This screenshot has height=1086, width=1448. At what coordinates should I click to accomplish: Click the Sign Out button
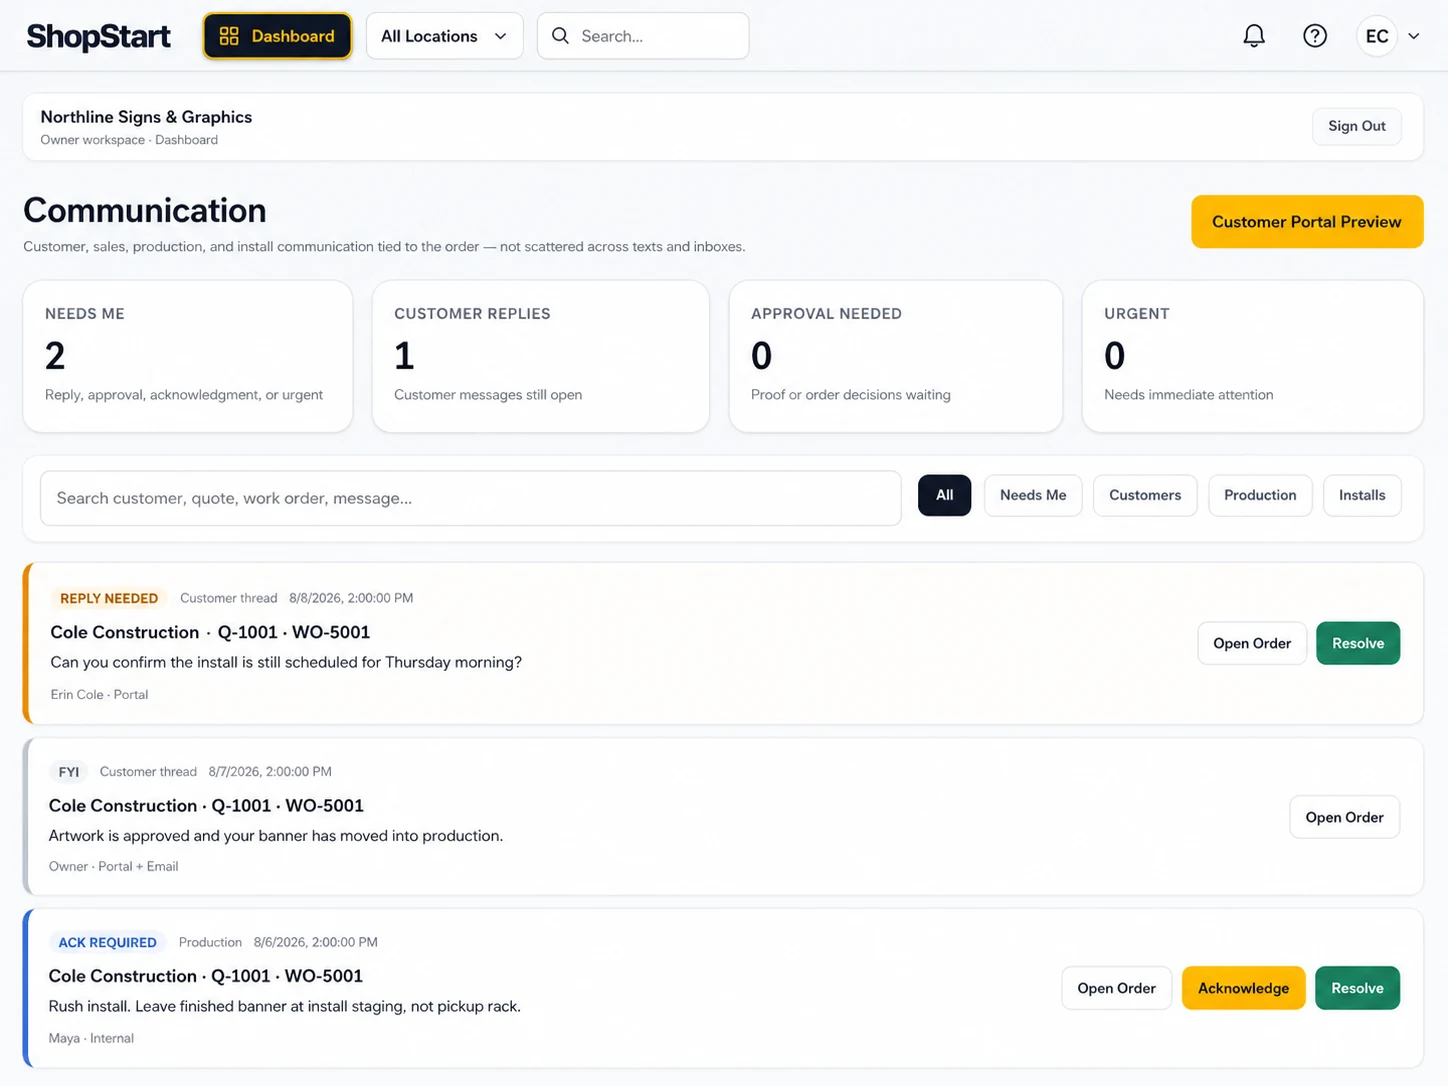point(1357,126)
